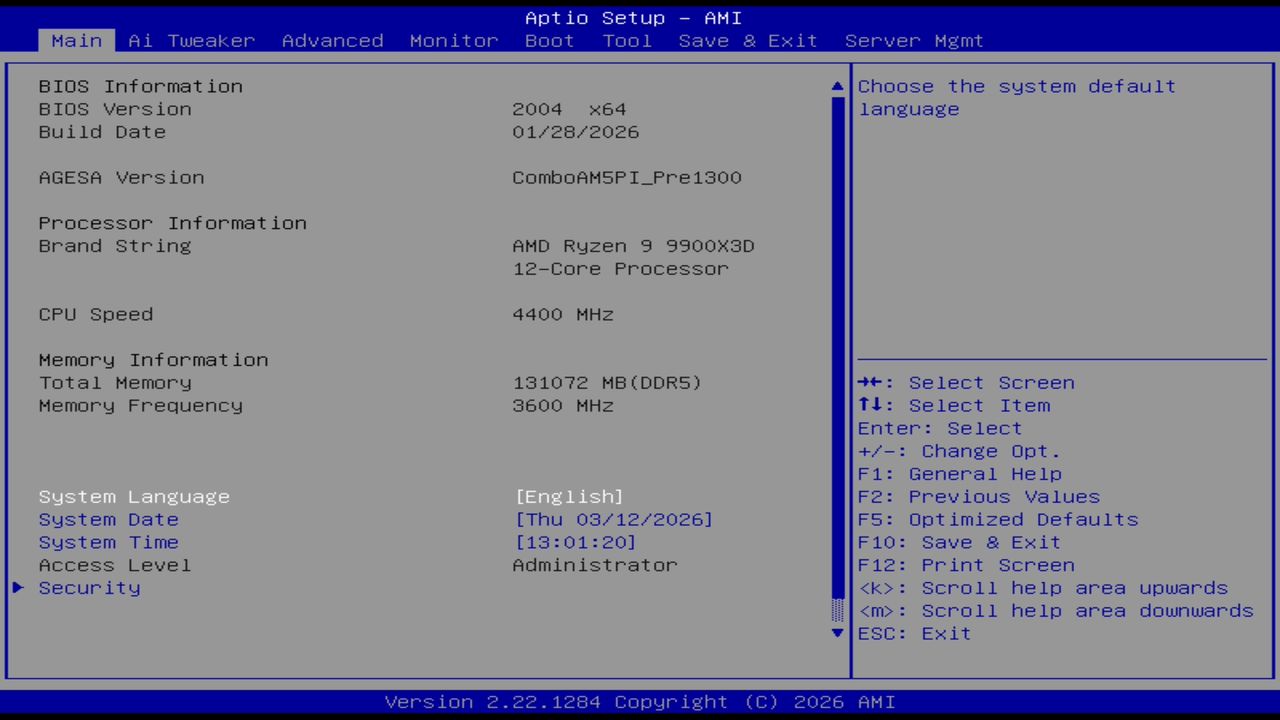Click the ESC: Exit hint
This screenshot has height=720, width=1280.
[x=914, y=634]
